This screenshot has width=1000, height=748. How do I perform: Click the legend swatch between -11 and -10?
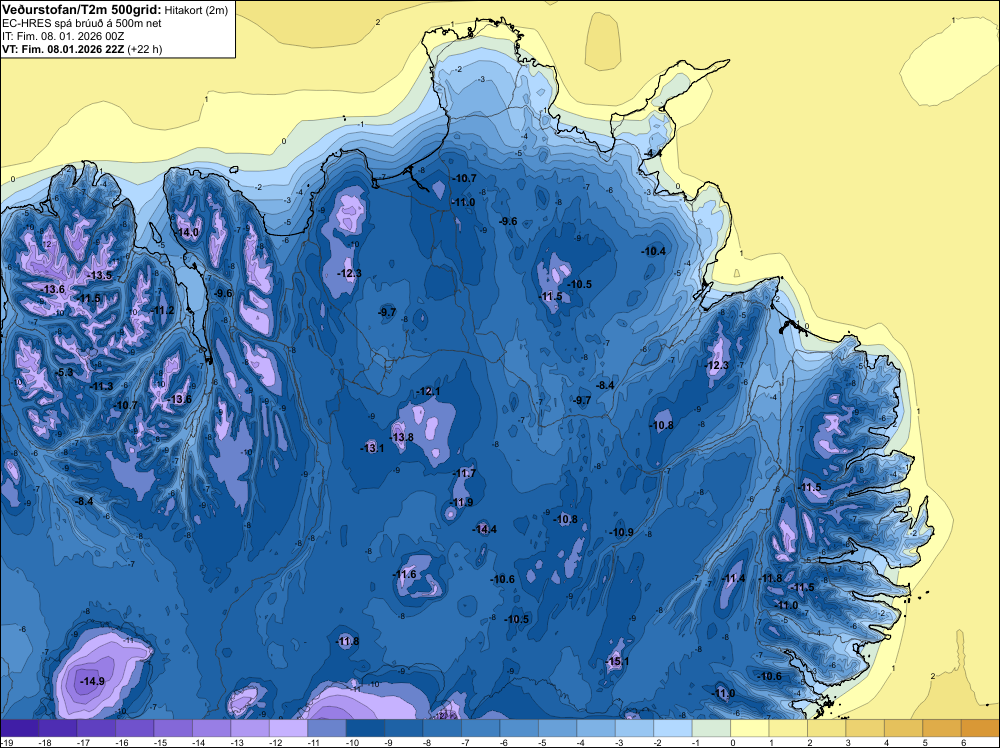[x=327, y=728]
